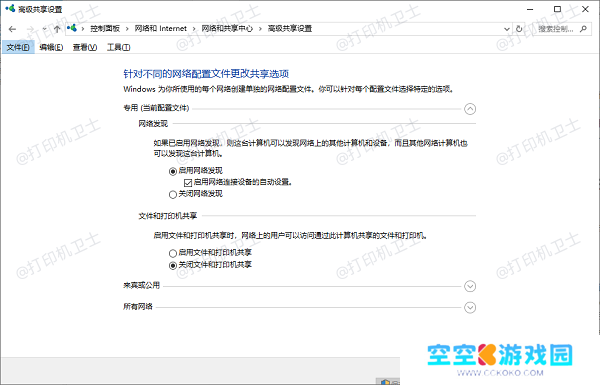Navigate to 网络和 Internet breadcrumb

pyautogui.click(x=160, y=29)
